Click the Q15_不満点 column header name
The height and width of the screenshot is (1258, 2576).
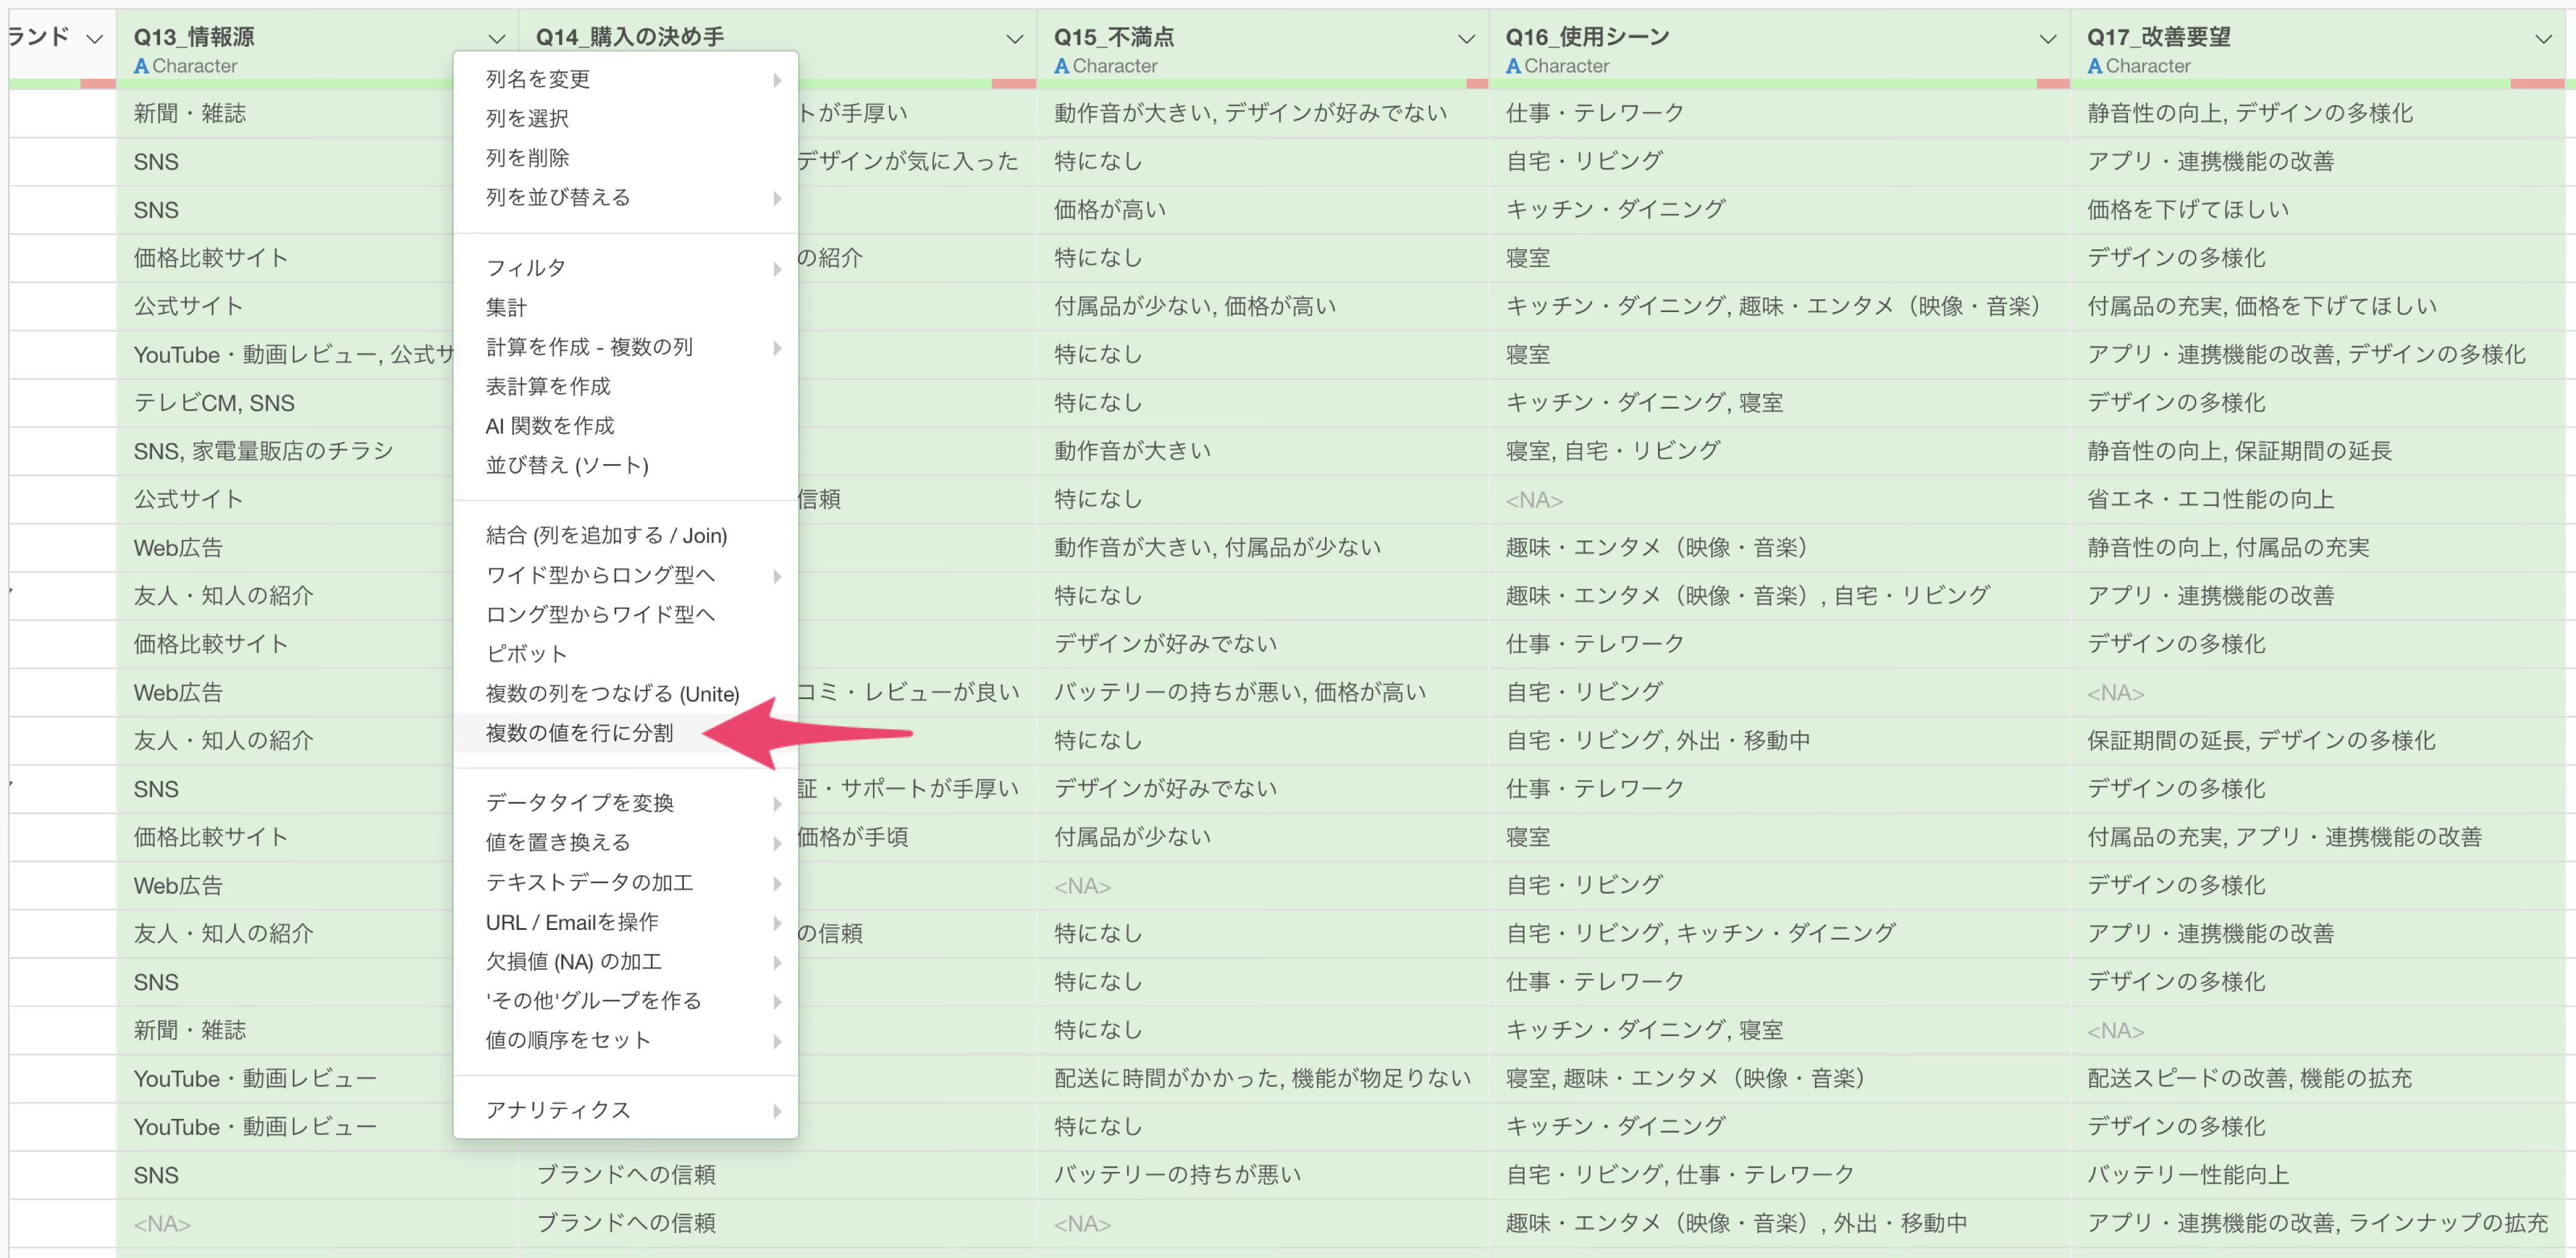click(x=1114, y=37)
